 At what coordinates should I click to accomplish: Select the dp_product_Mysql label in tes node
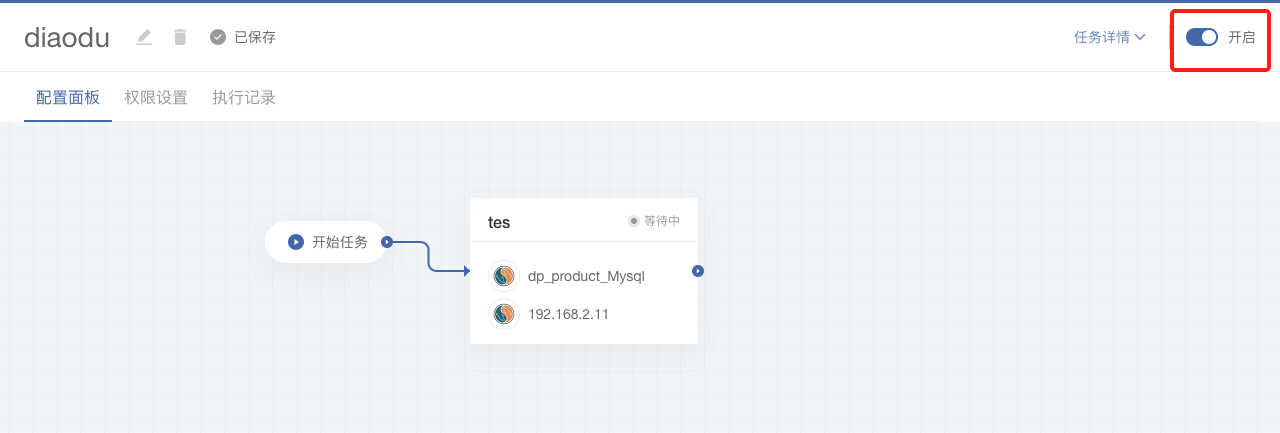click(x=586, y=276)
